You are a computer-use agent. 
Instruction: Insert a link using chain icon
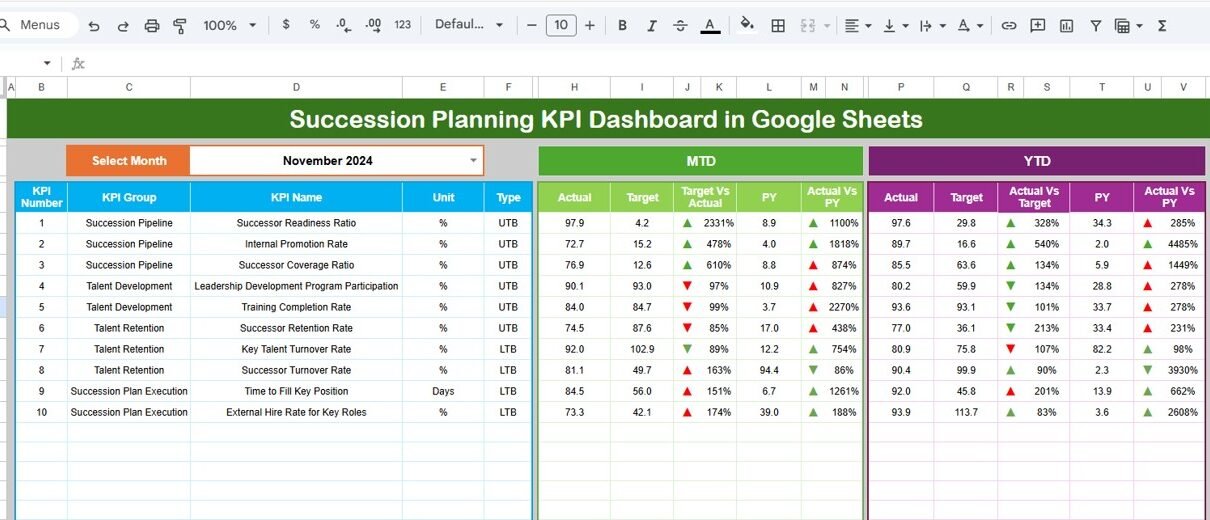(x=1009, y=25)
